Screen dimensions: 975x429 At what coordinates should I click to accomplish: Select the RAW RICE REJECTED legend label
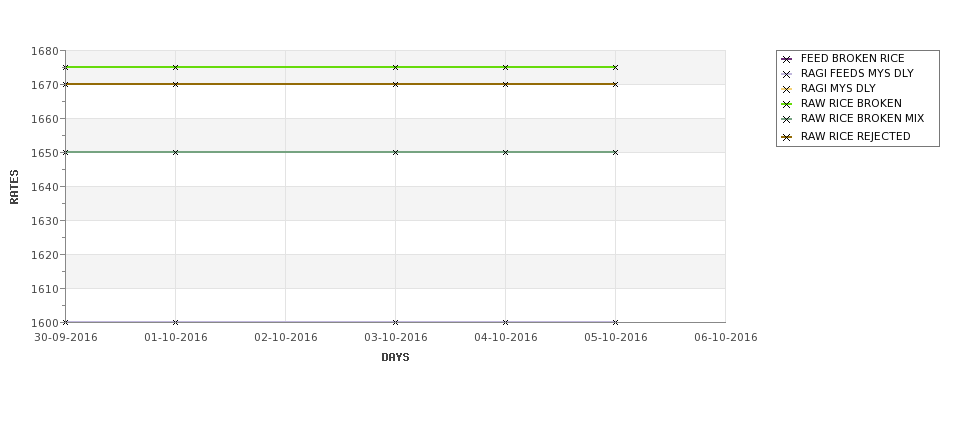point(855,136)
